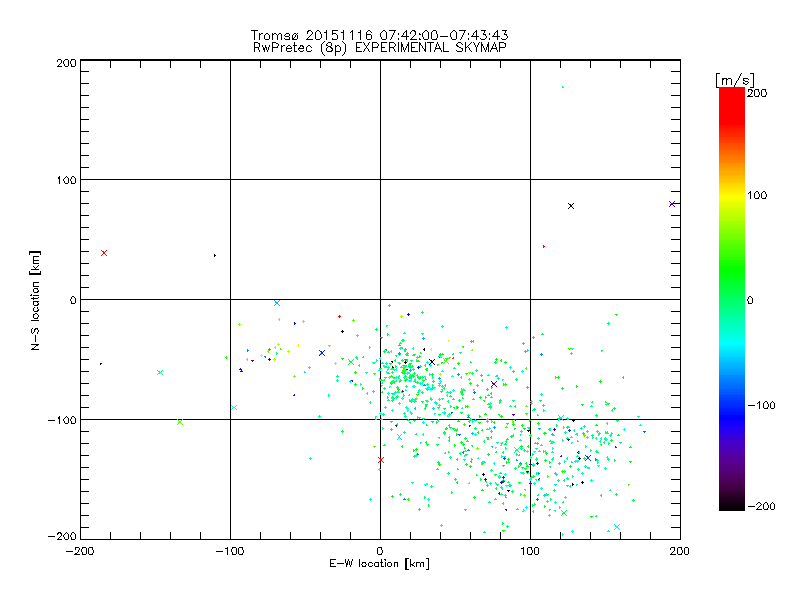Screen dimensions: 800x600
Task: Click x-axis tick label "0"
Action: tap(380, 551)
